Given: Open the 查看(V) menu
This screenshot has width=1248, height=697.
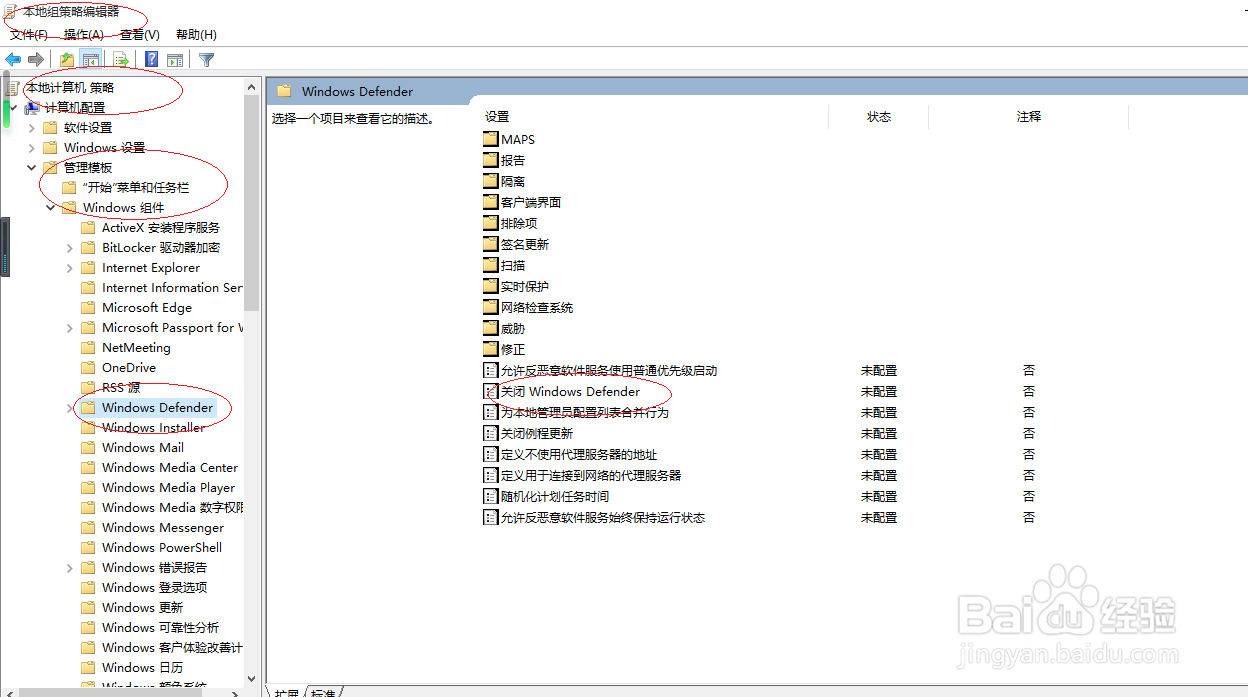Looking at the screenshot, I should click(x=140, y=35).
